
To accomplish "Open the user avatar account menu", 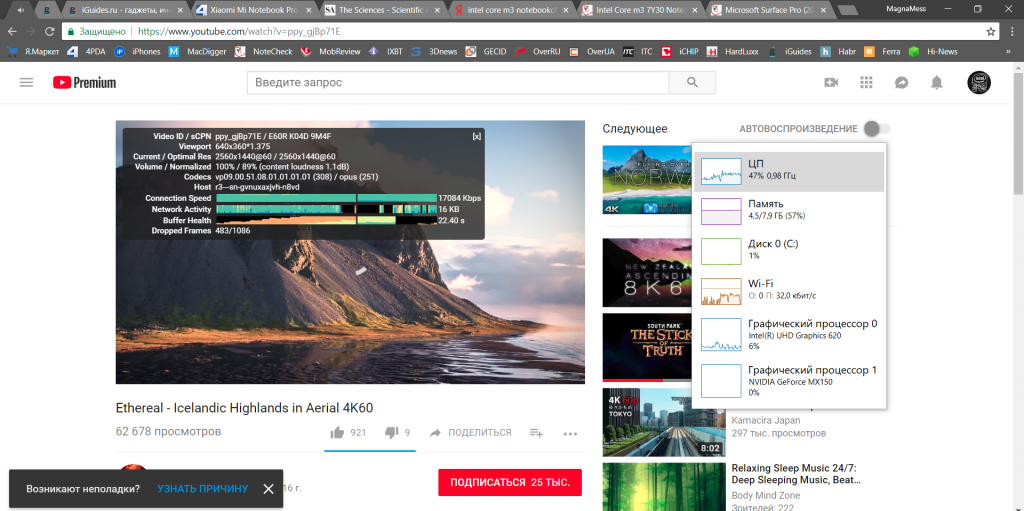I will [x=979, y=83].
